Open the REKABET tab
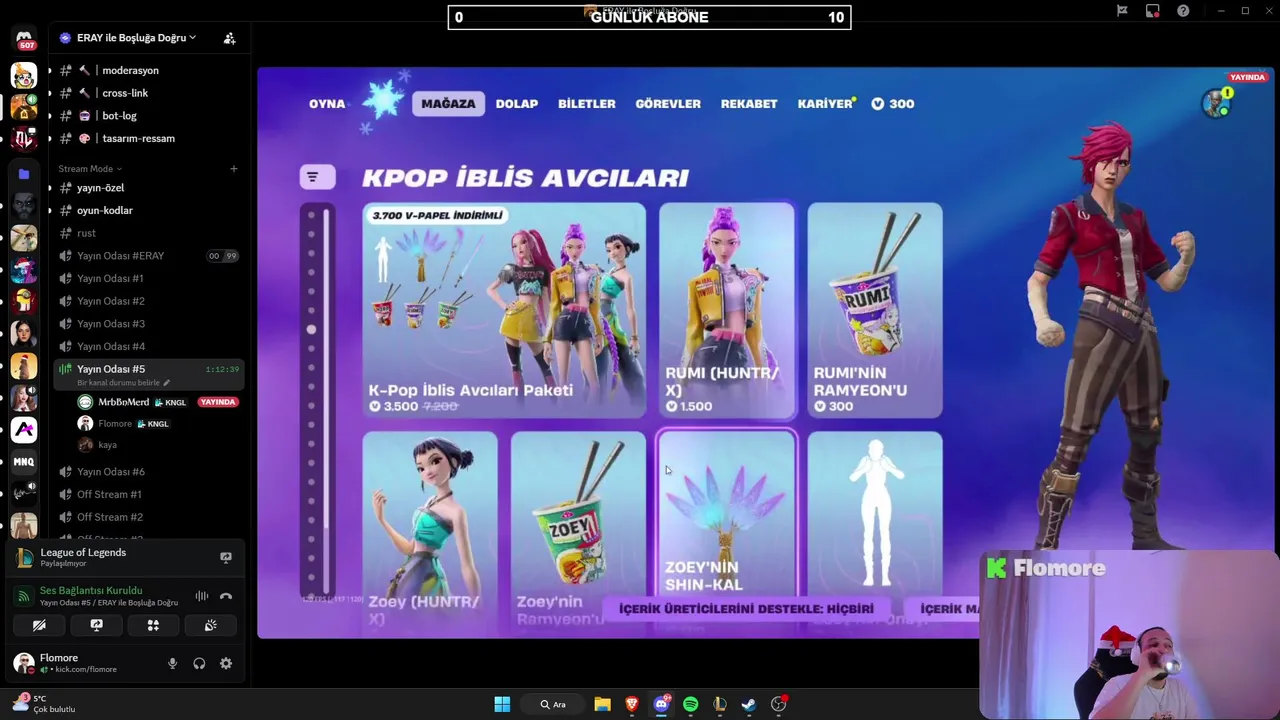The image size is (1280, 720). (749, 104)
